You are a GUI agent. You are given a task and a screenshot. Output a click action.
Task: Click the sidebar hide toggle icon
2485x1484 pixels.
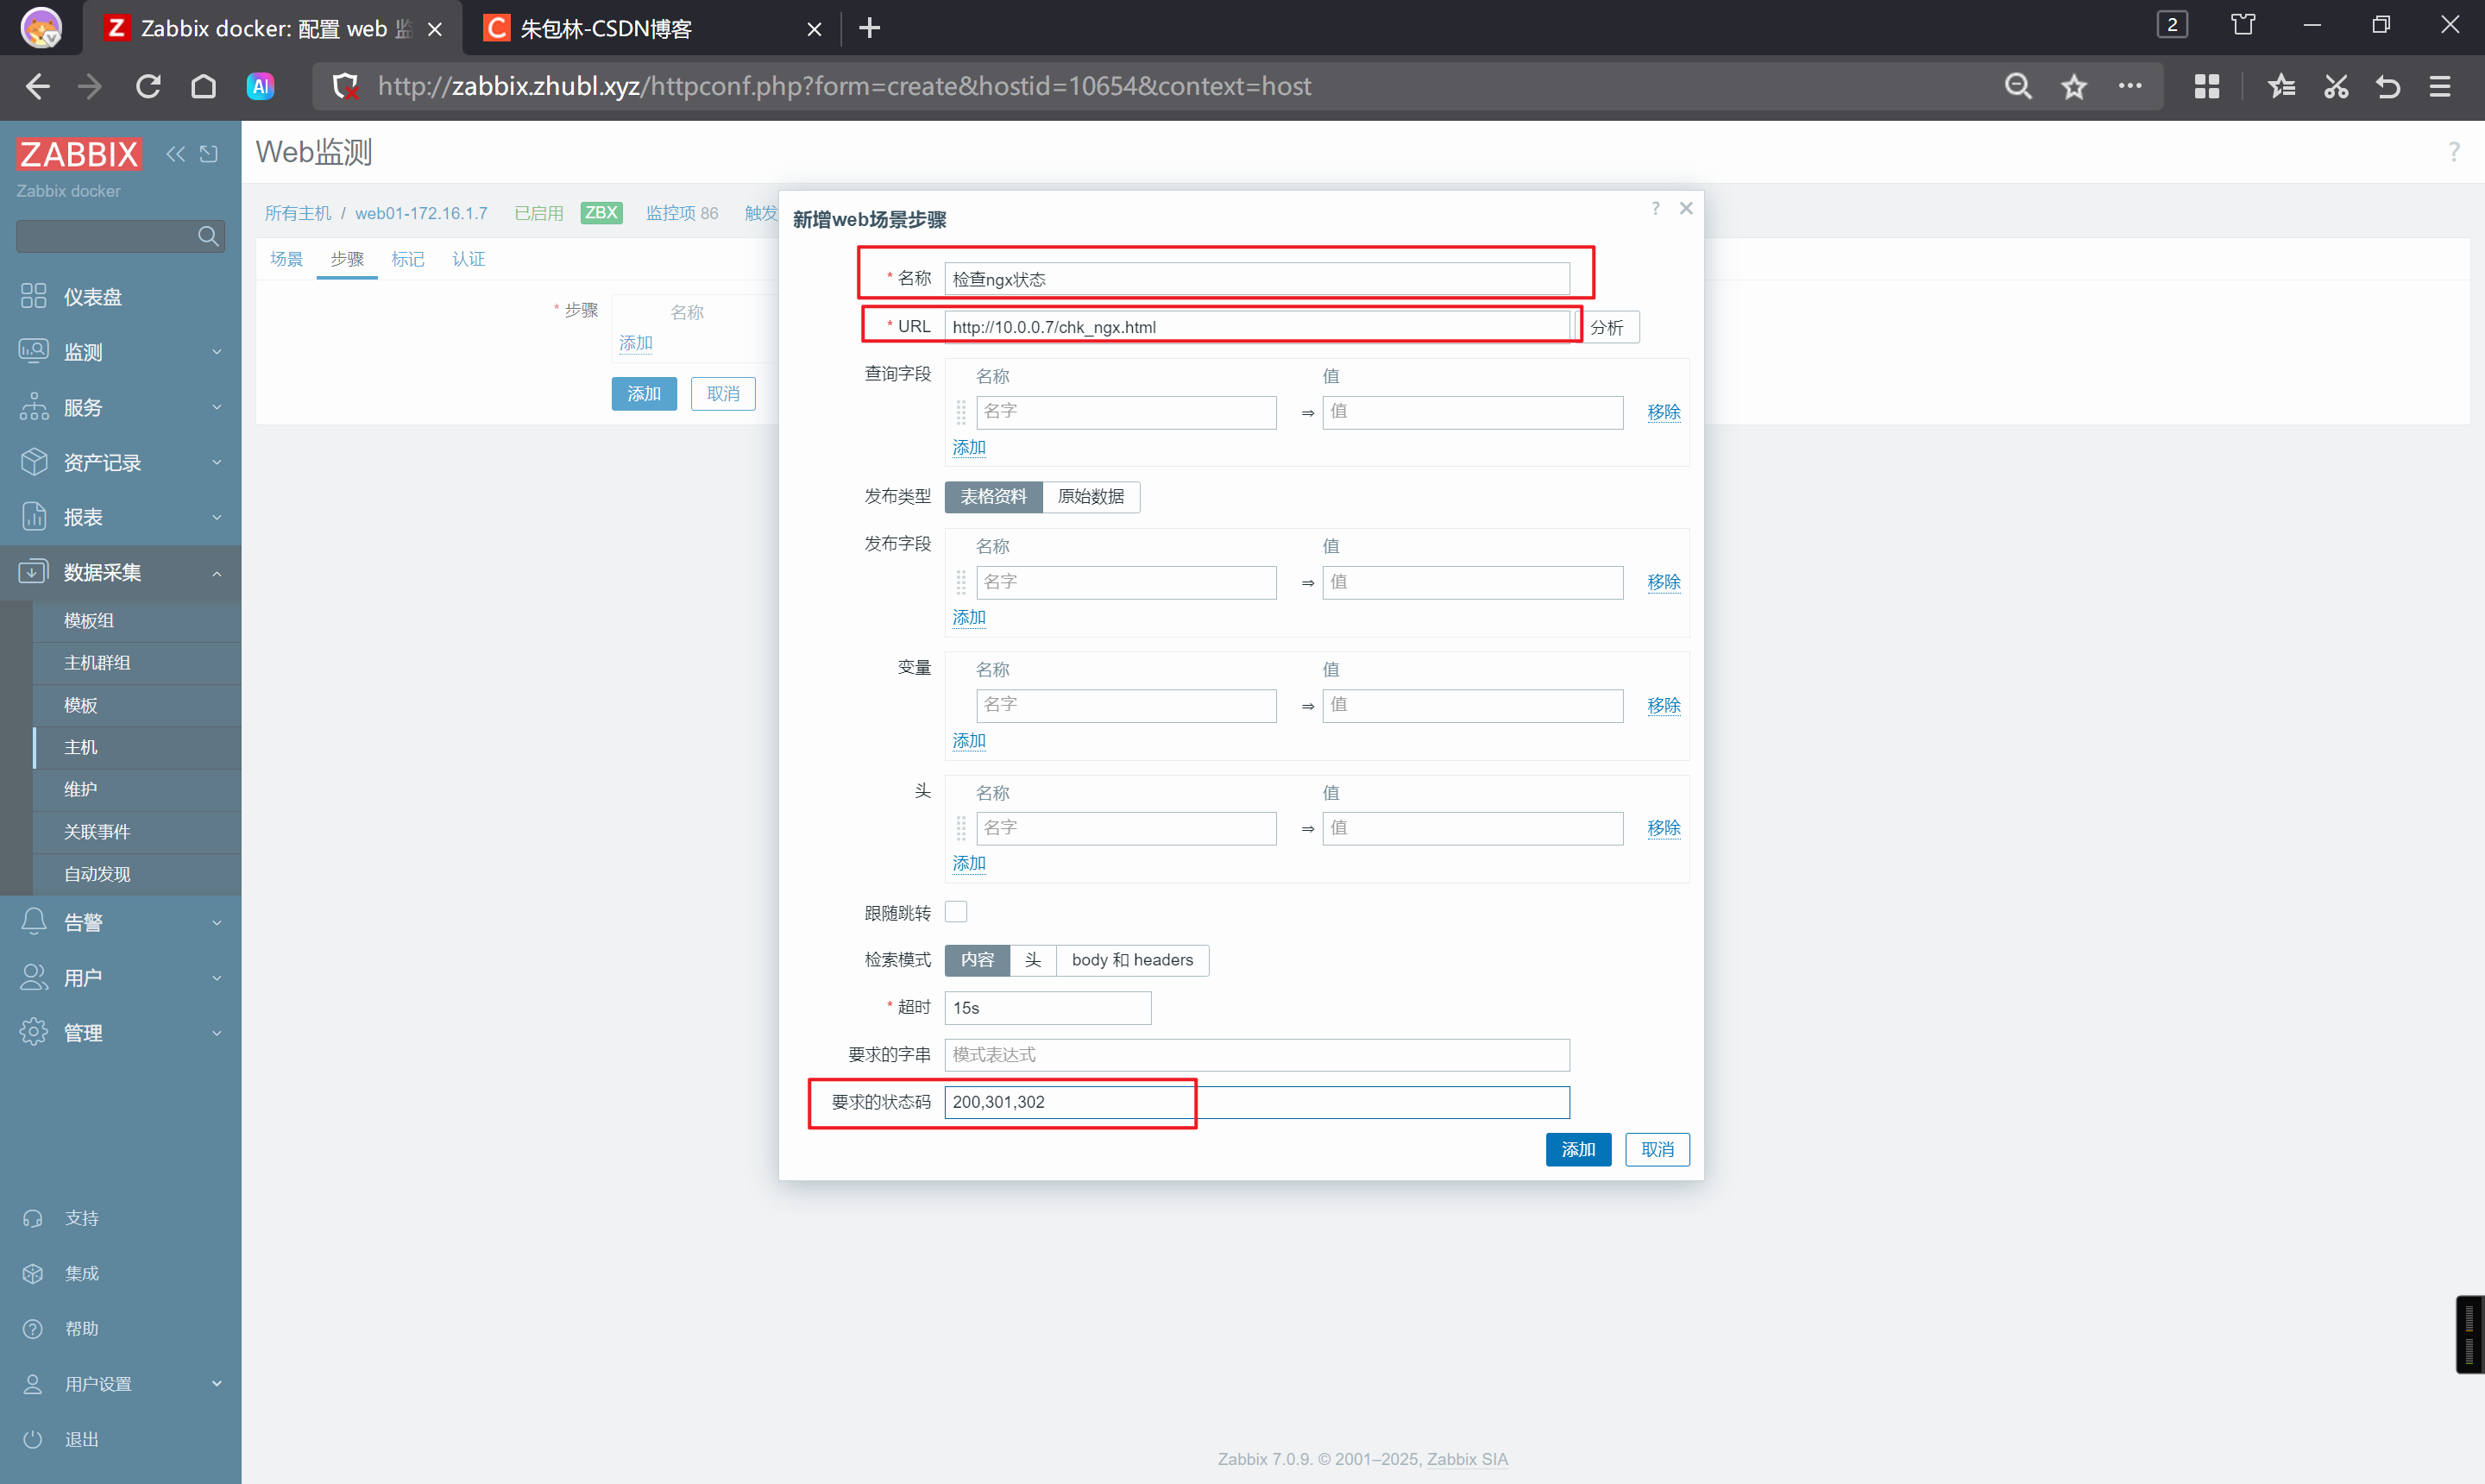[x=208, y=154]
